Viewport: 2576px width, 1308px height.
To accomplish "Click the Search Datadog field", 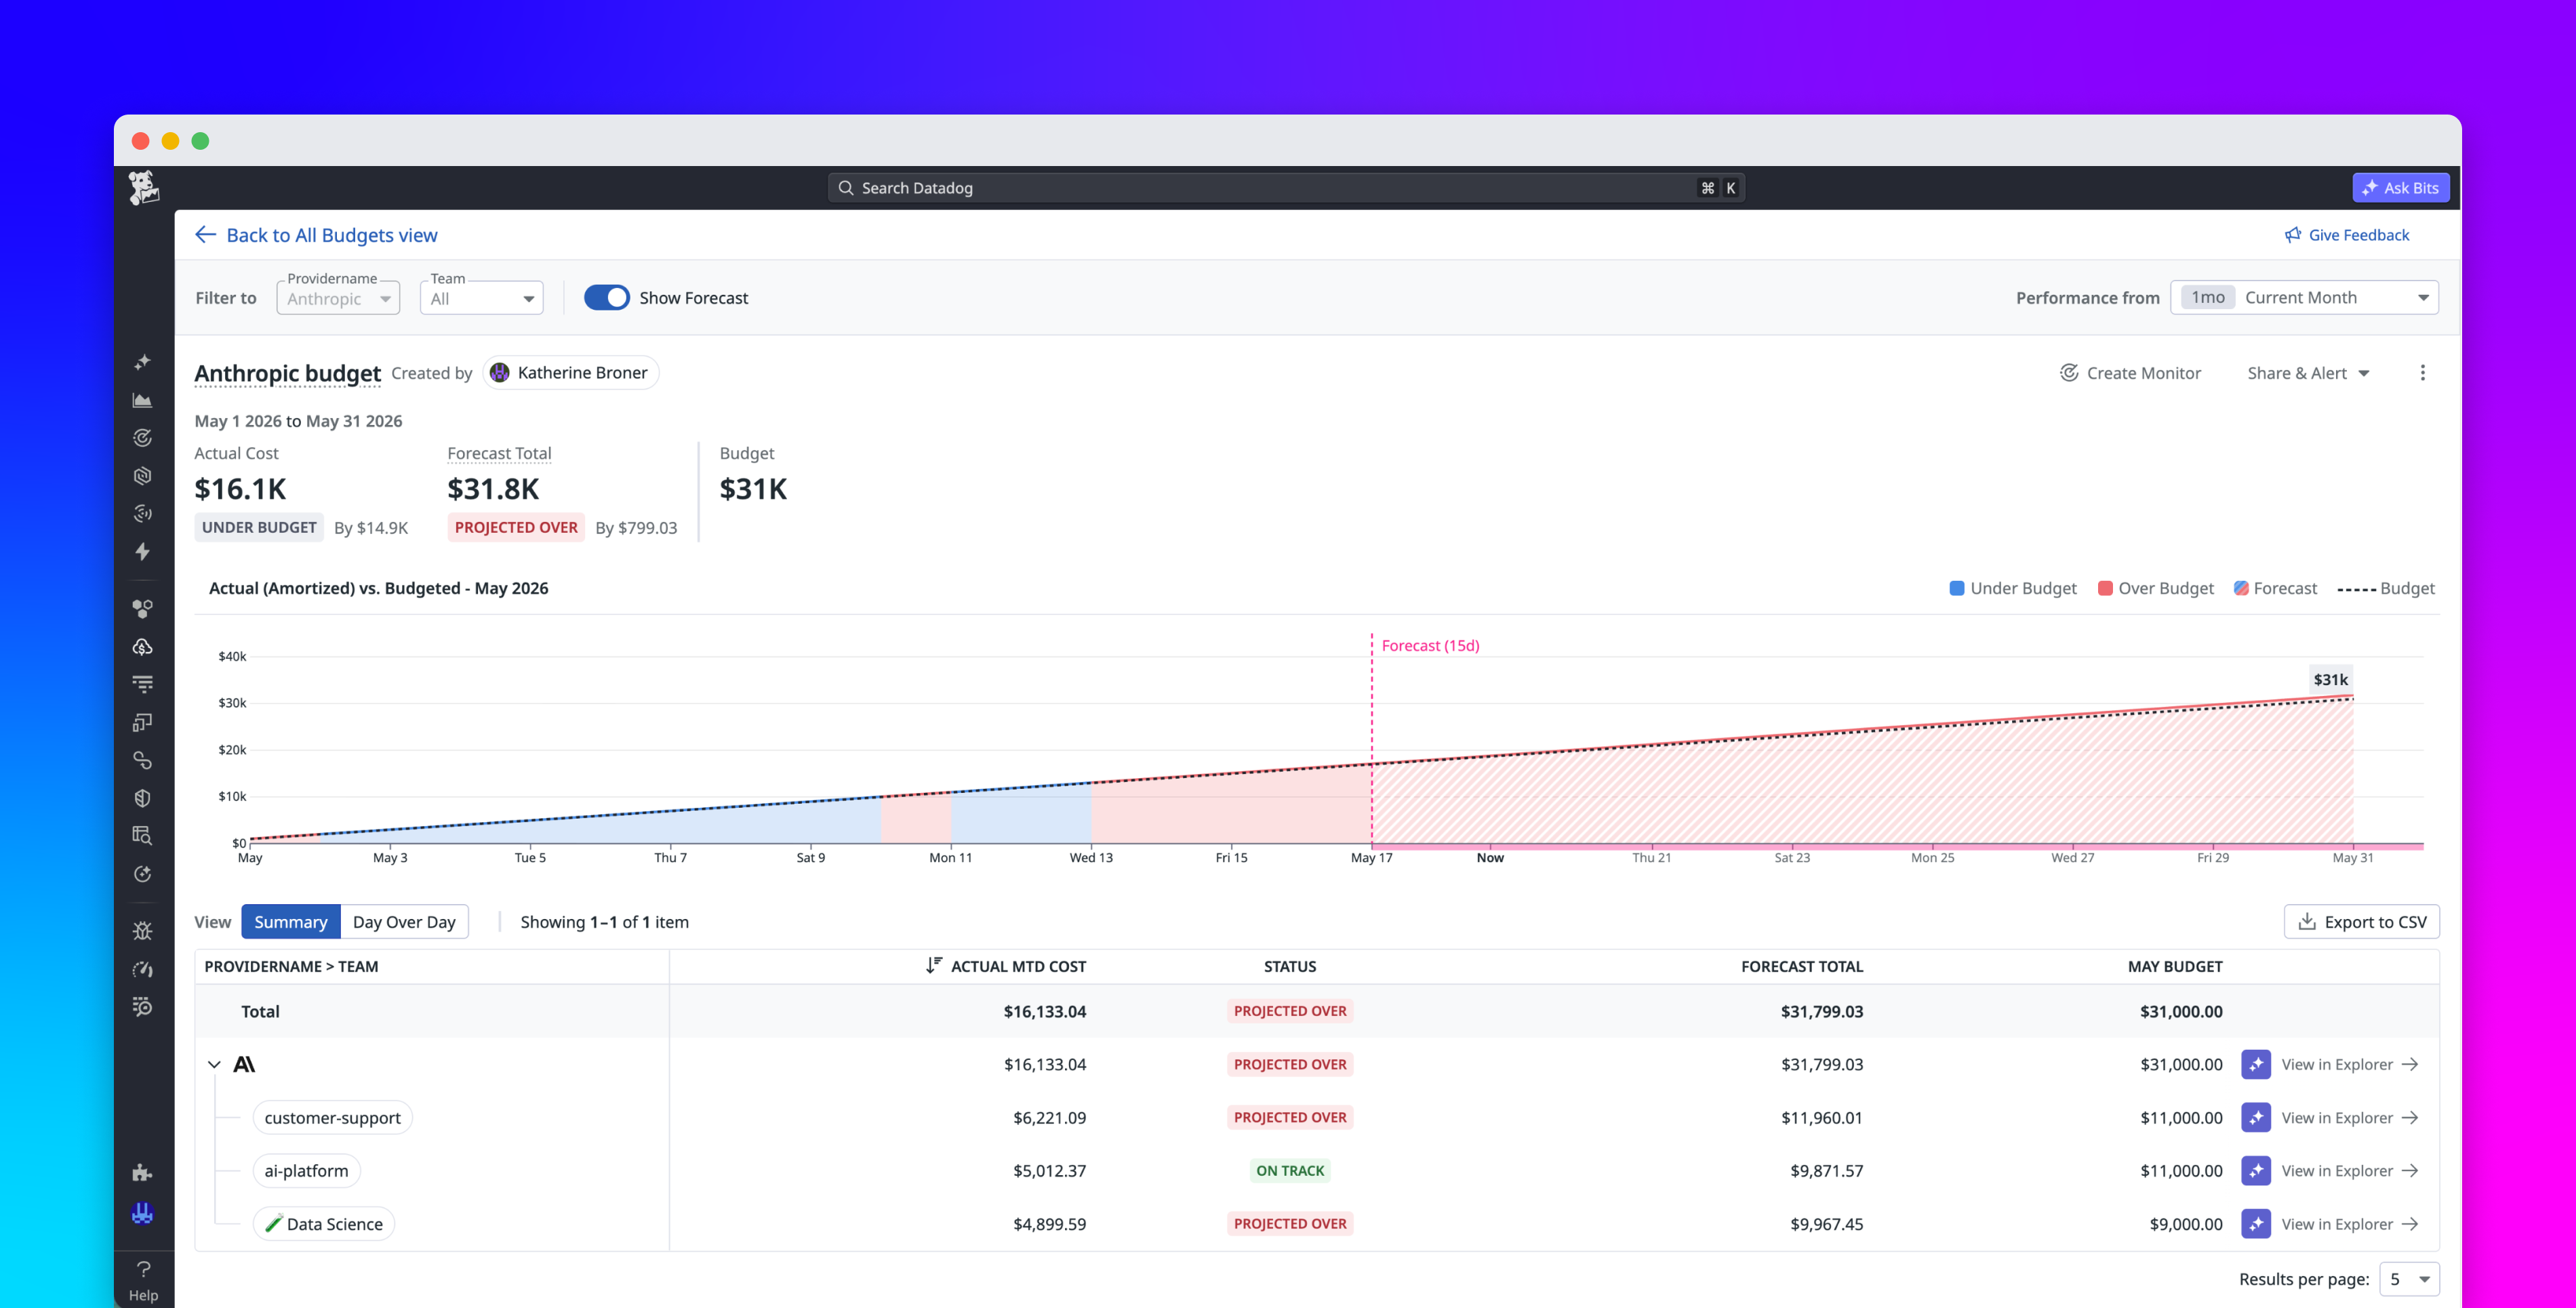I will click(1286, 188).
